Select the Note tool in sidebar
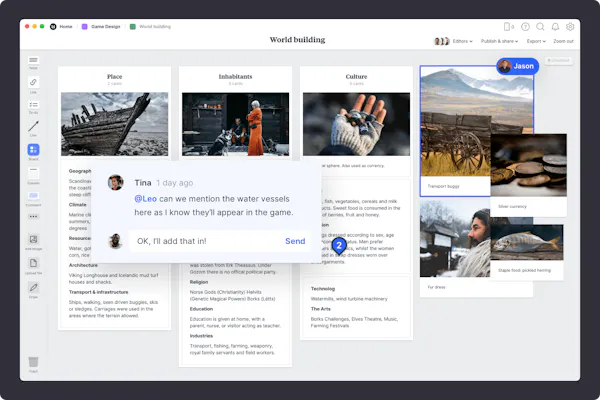Screen dimensions: 600x400 point(33,62)
